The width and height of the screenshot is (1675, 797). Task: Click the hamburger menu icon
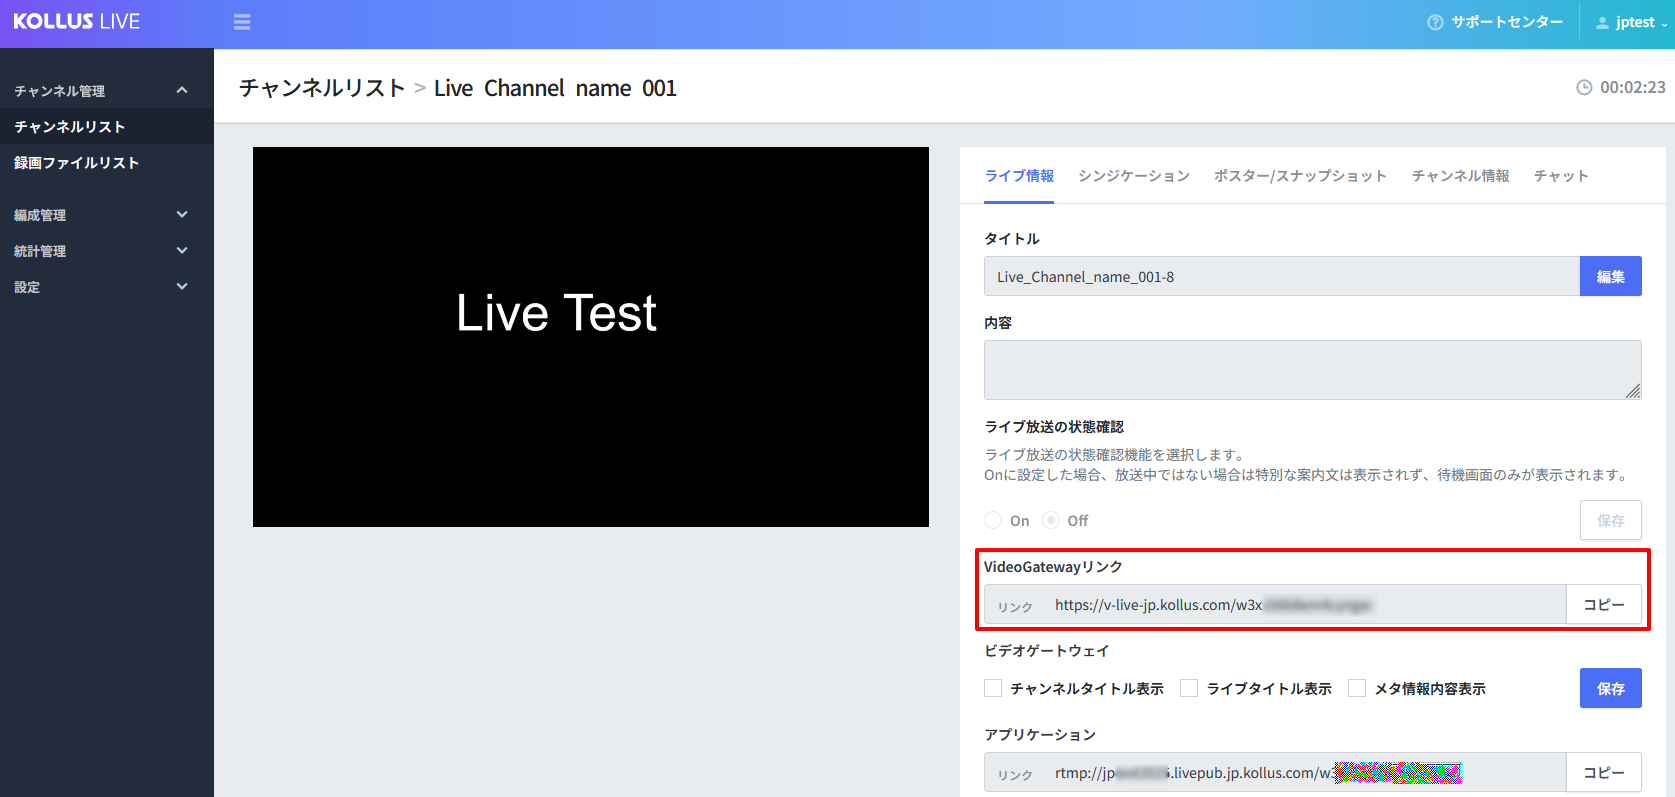point(242,22)
